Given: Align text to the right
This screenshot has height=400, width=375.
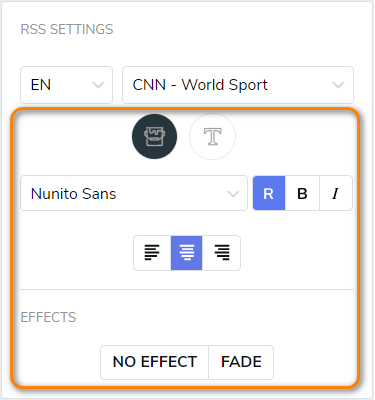Looking at the screenshot, I should click(221, 253).
